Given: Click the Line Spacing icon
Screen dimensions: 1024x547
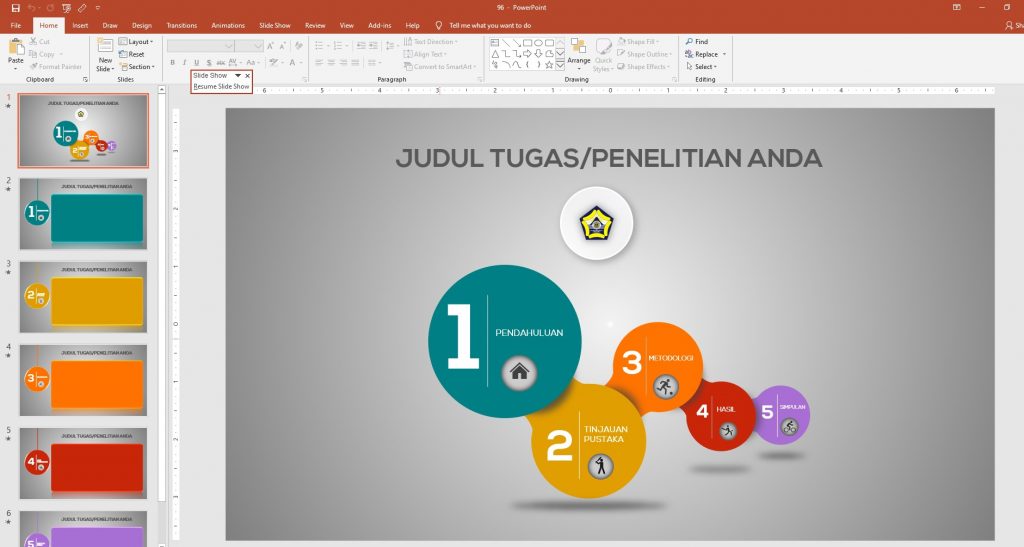Looking at the screenshot, I should pos(391,46).
